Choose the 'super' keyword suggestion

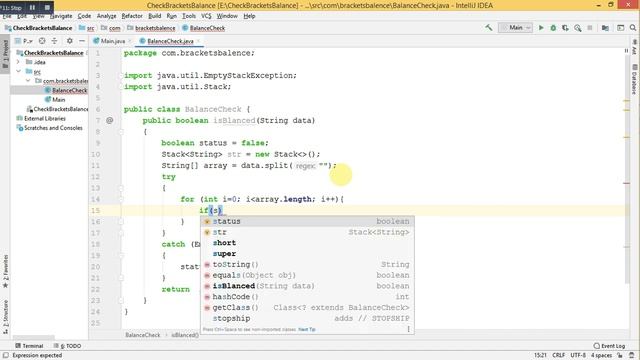click(308, 254)
